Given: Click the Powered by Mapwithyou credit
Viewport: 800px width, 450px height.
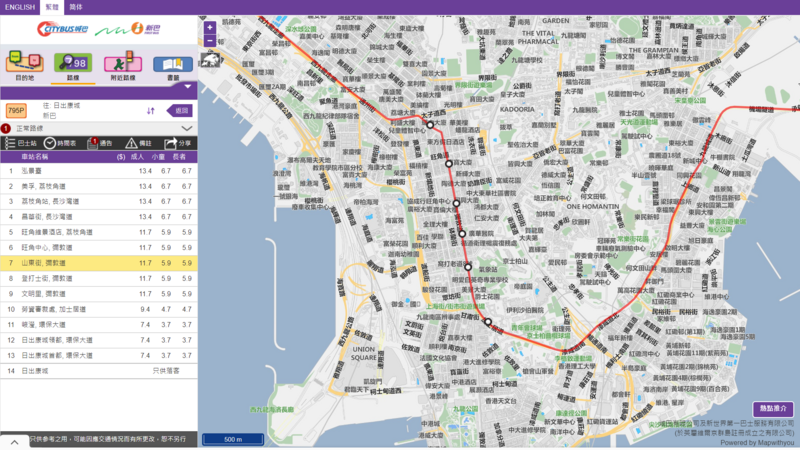Looking at the screenshot, I should (x=757, y=443).
